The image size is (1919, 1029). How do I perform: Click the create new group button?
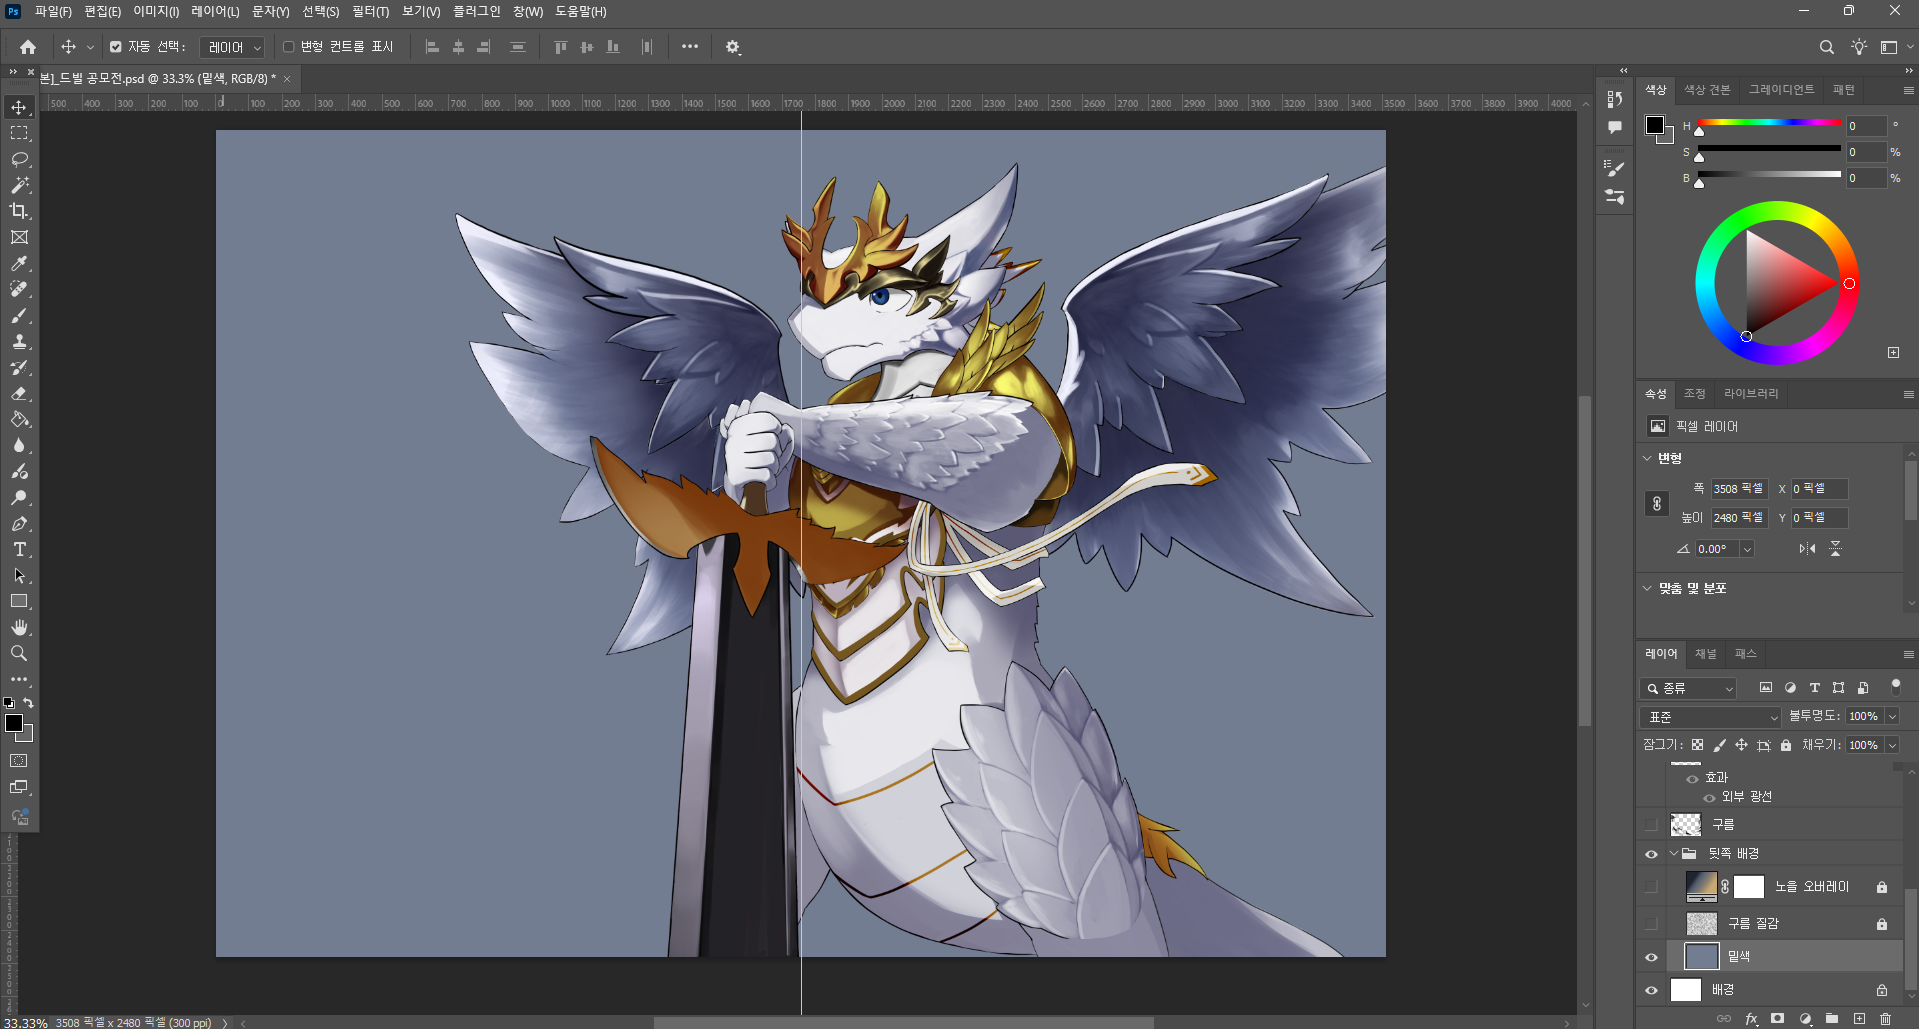pos(1831,1019)
